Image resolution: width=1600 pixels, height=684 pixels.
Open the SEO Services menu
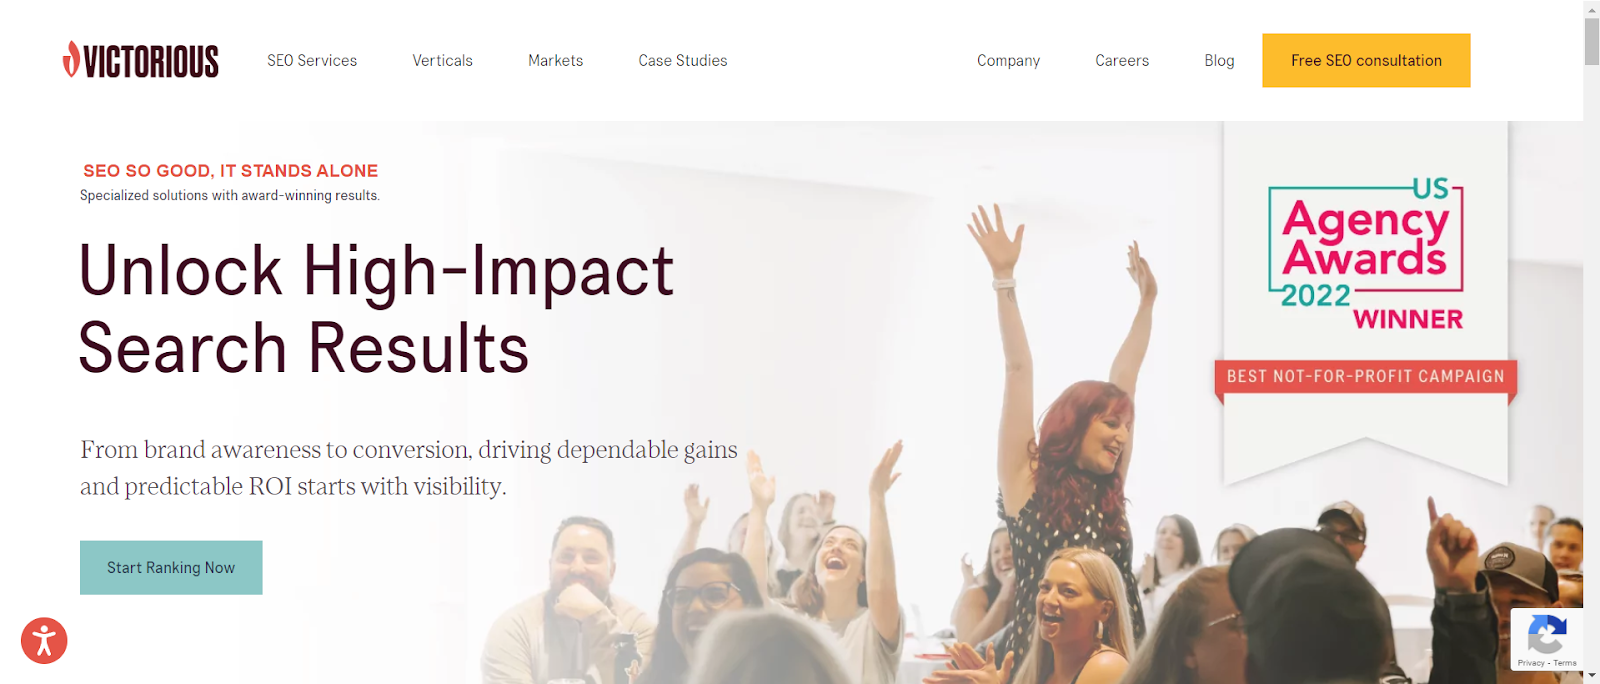point(312,60)
